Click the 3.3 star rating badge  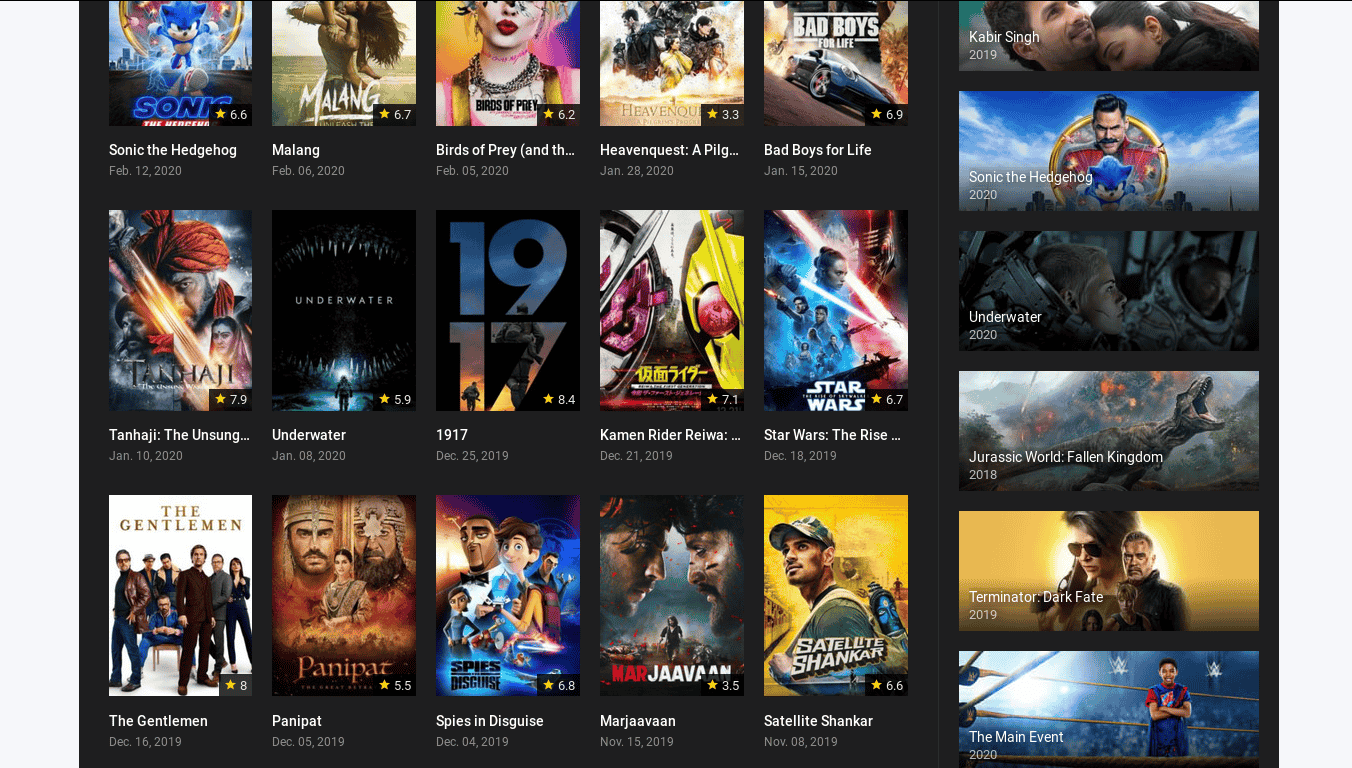(723, 114)
